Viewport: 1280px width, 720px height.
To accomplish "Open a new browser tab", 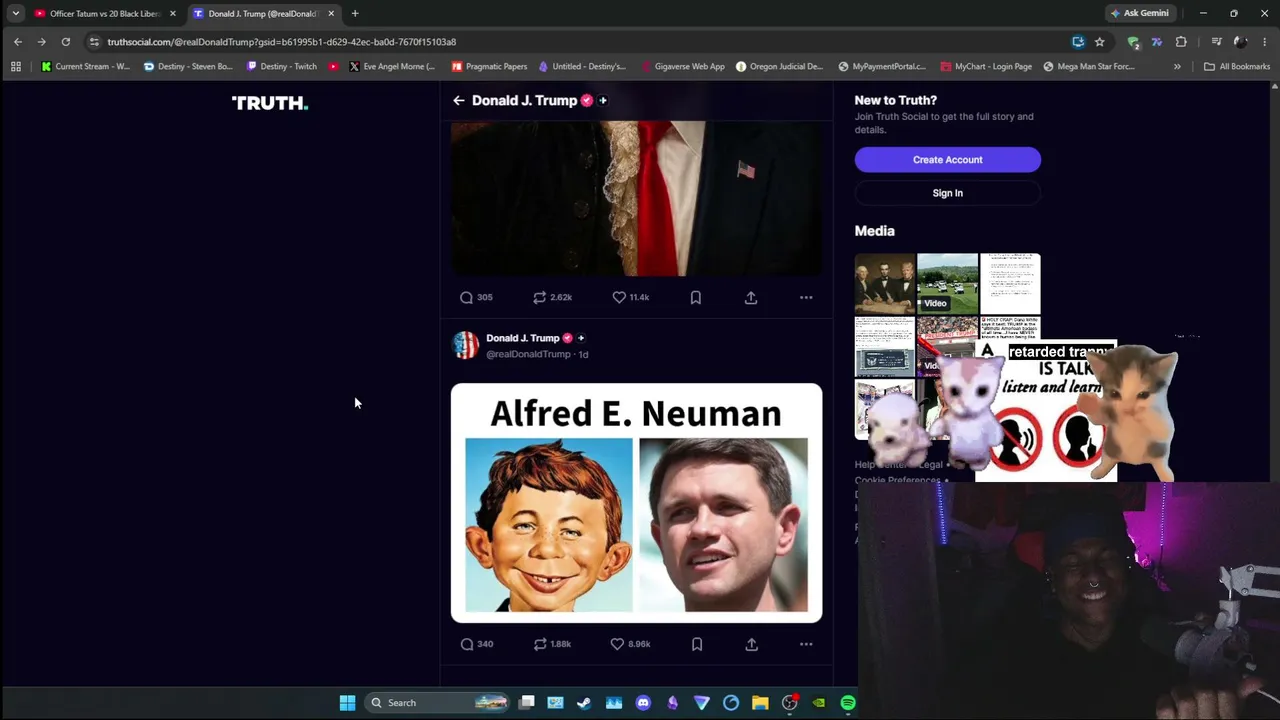I will coord(355,14).
